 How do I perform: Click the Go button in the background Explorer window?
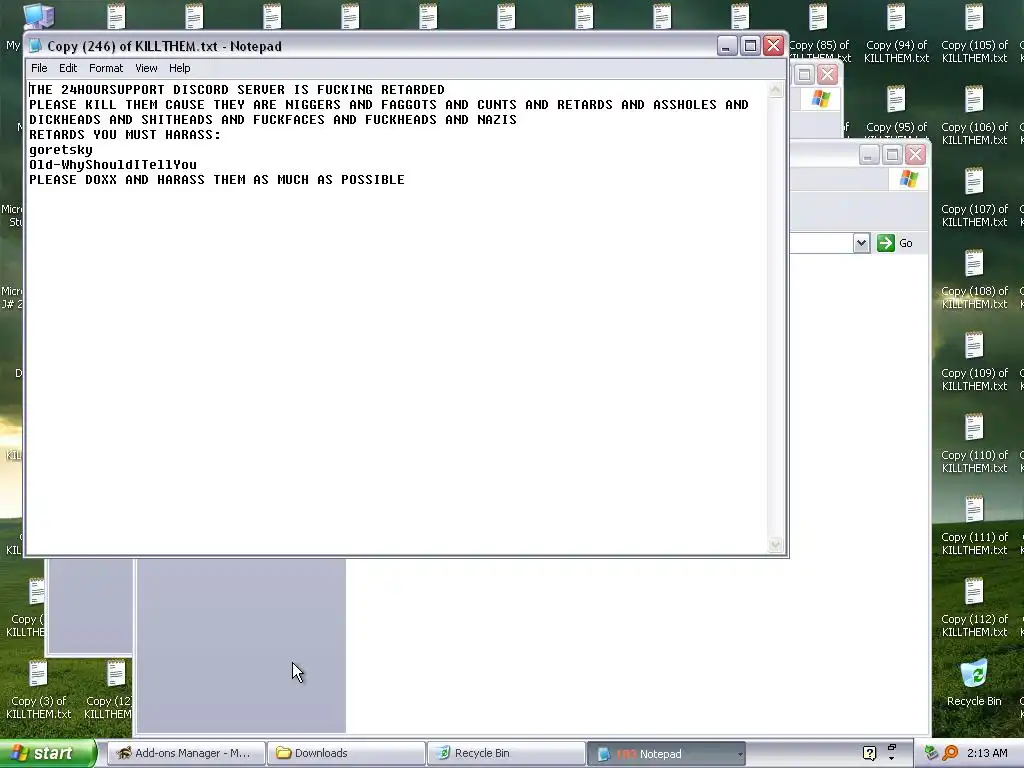coord(895,243)
